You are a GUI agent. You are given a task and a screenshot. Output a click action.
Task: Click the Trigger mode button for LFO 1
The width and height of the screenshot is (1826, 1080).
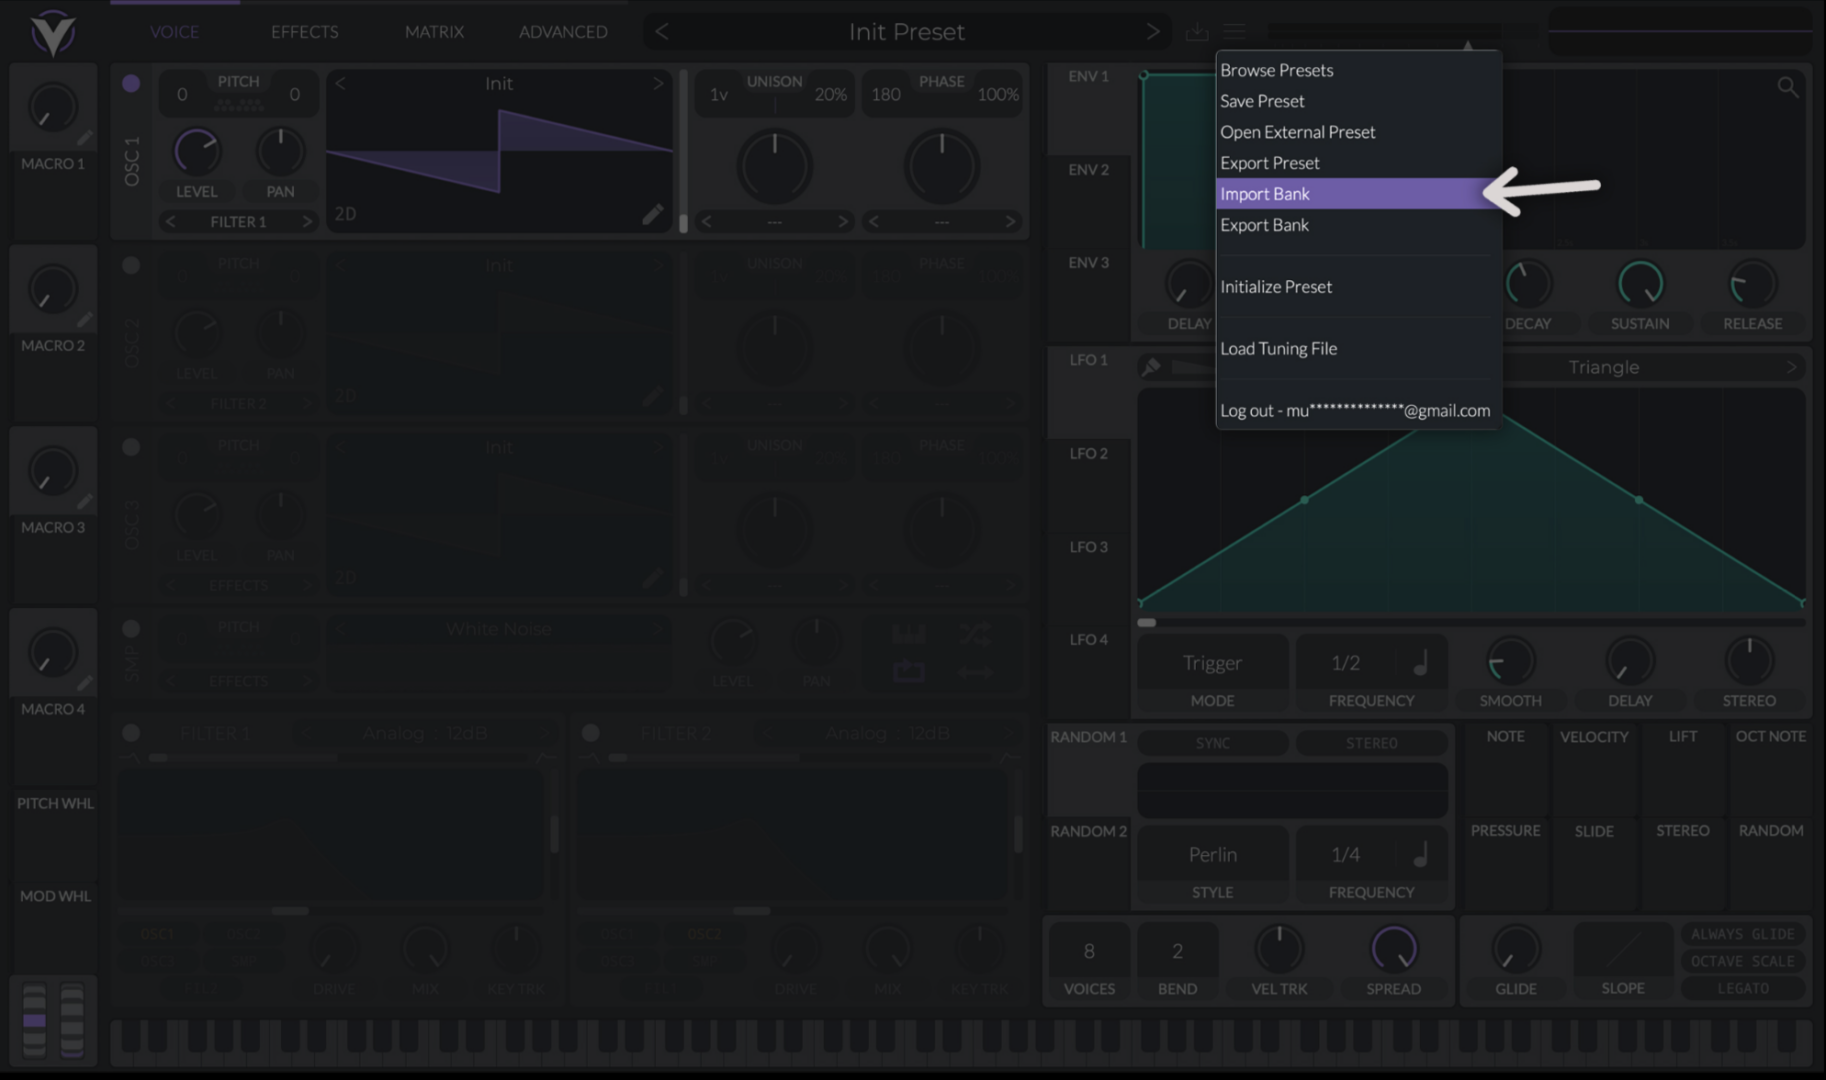1211,663
